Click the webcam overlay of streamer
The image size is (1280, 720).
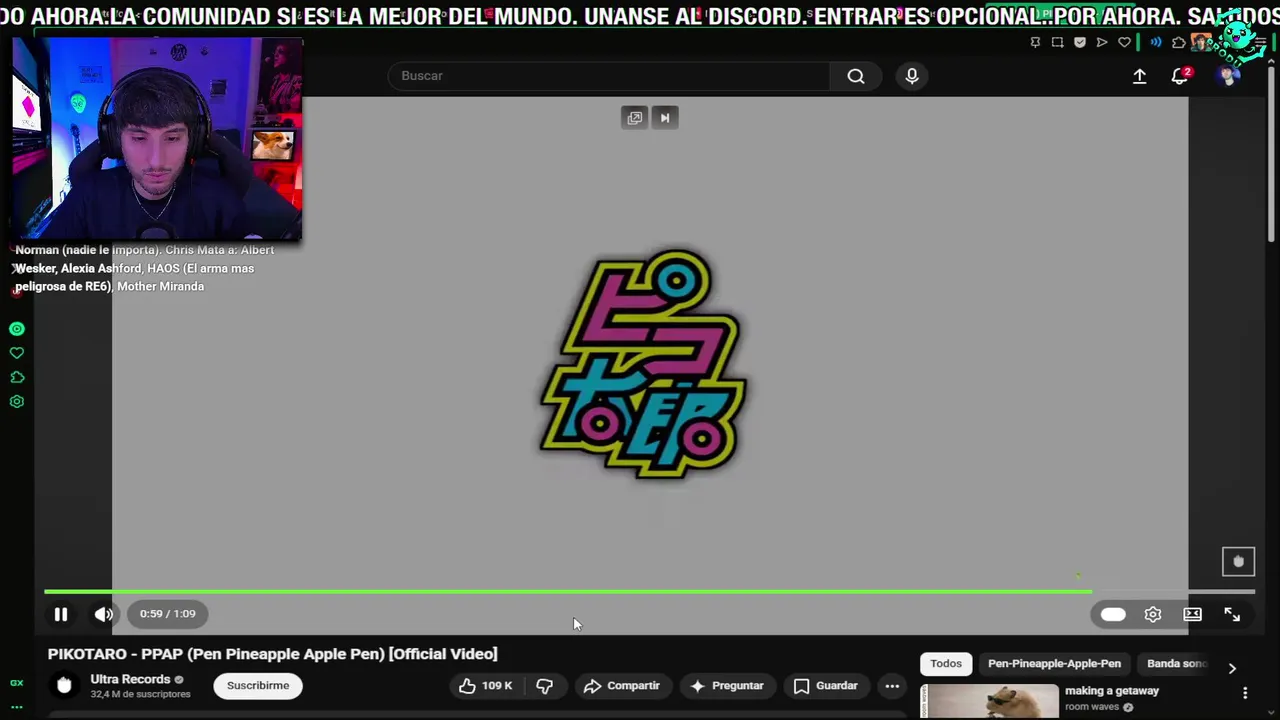click(x=158, y=139)
